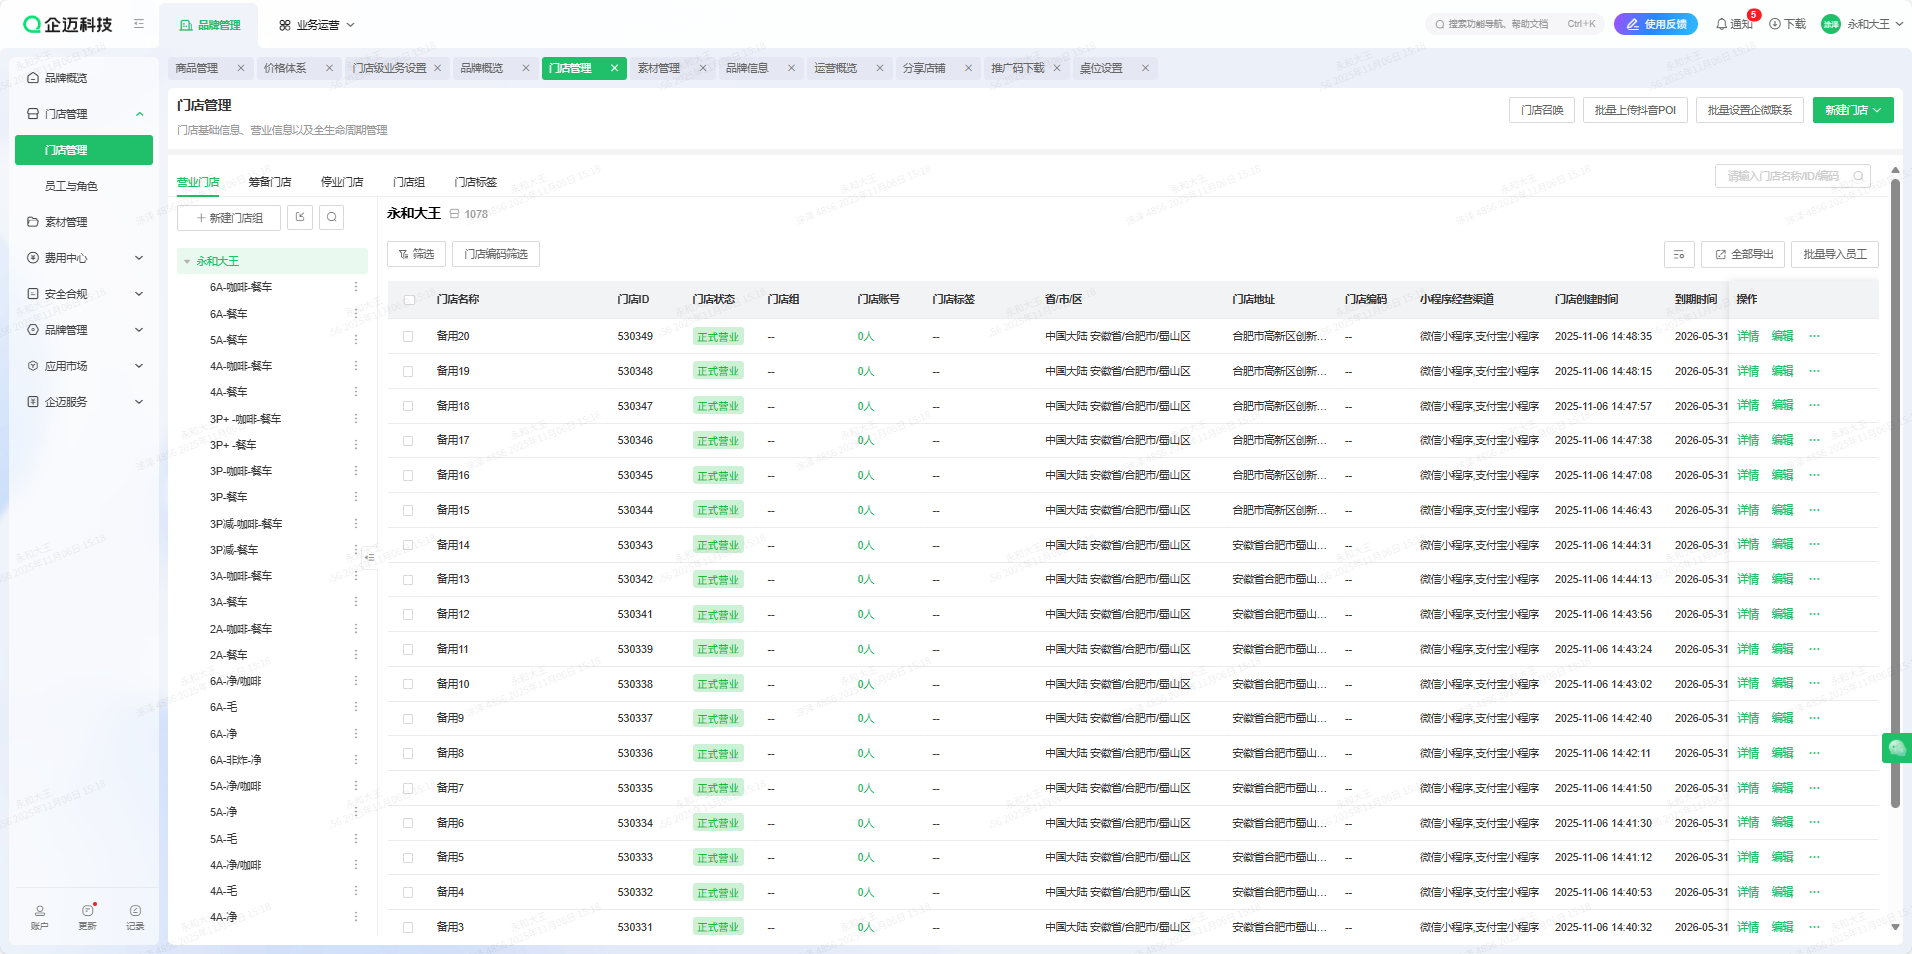The image size is (1912, 954).
Task: Switch to the 筹备门店 tab
Action: pos(270,182)
